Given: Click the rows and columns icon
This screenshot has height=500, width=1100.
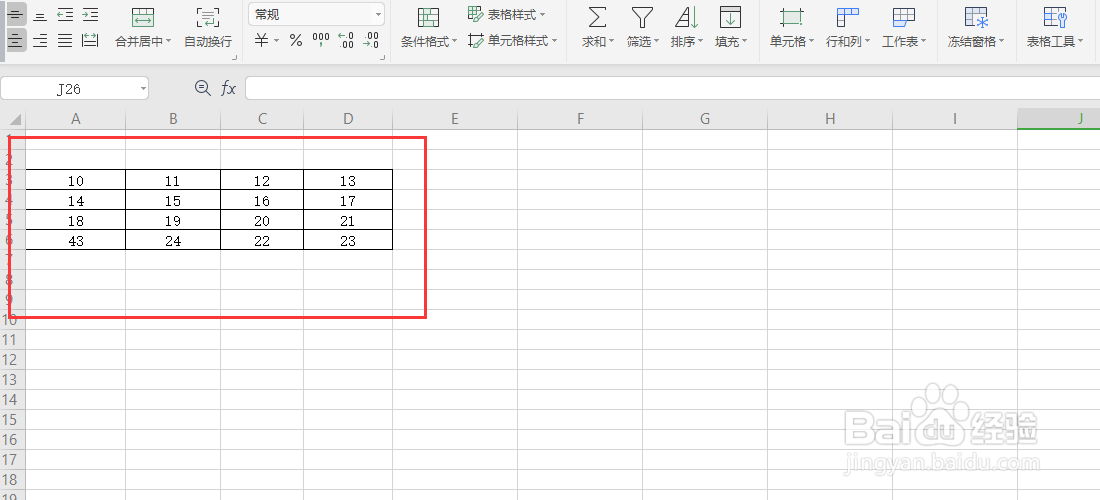Looking at the screenshot, I should pos(847,18).
